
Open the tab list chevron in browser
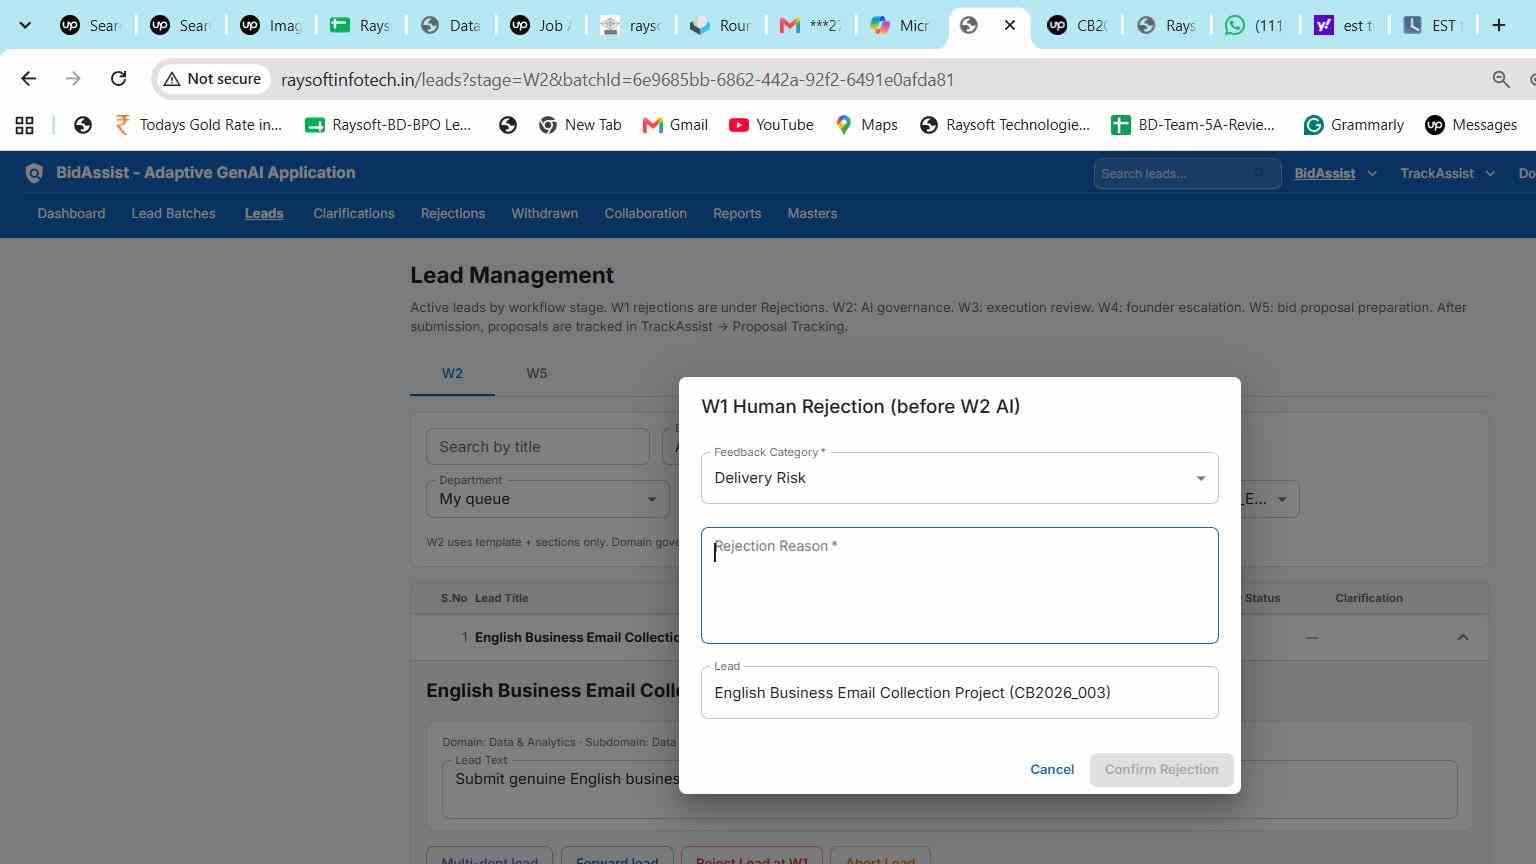coord(25,25)
